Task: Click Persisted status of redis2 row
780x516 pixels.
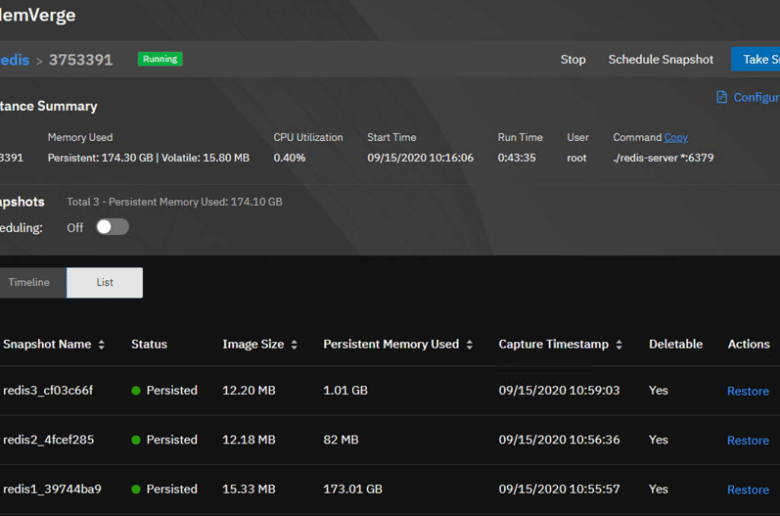Action: (164, 440)
